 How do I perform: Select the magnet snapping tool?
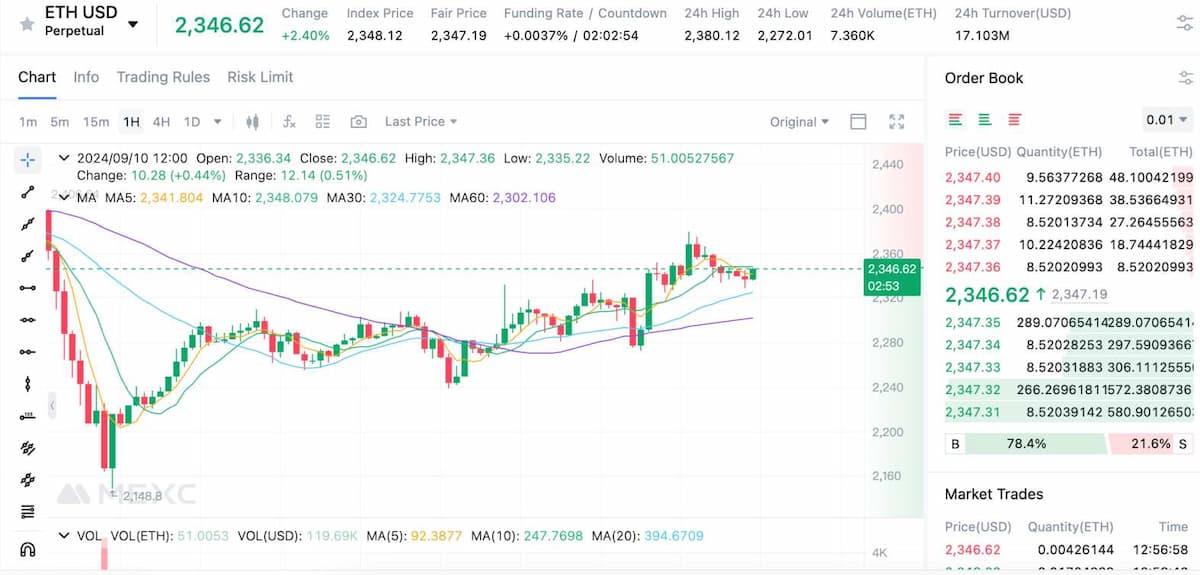click(28, 548)
